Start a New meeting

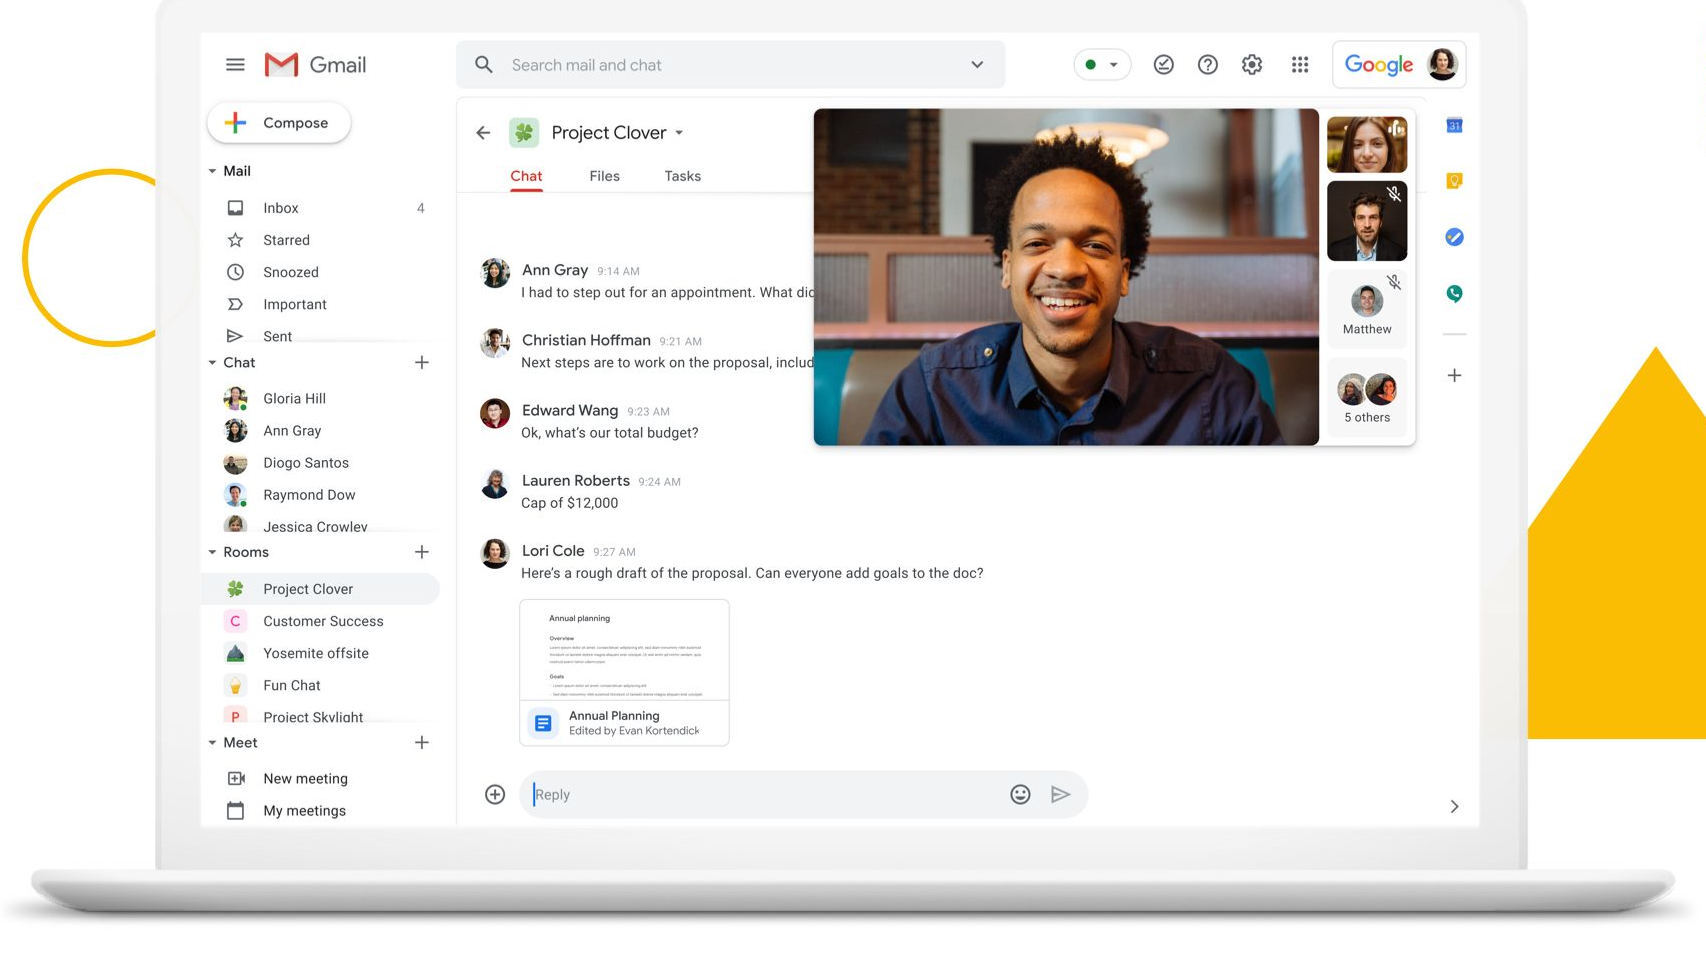[x=305, y=778]
